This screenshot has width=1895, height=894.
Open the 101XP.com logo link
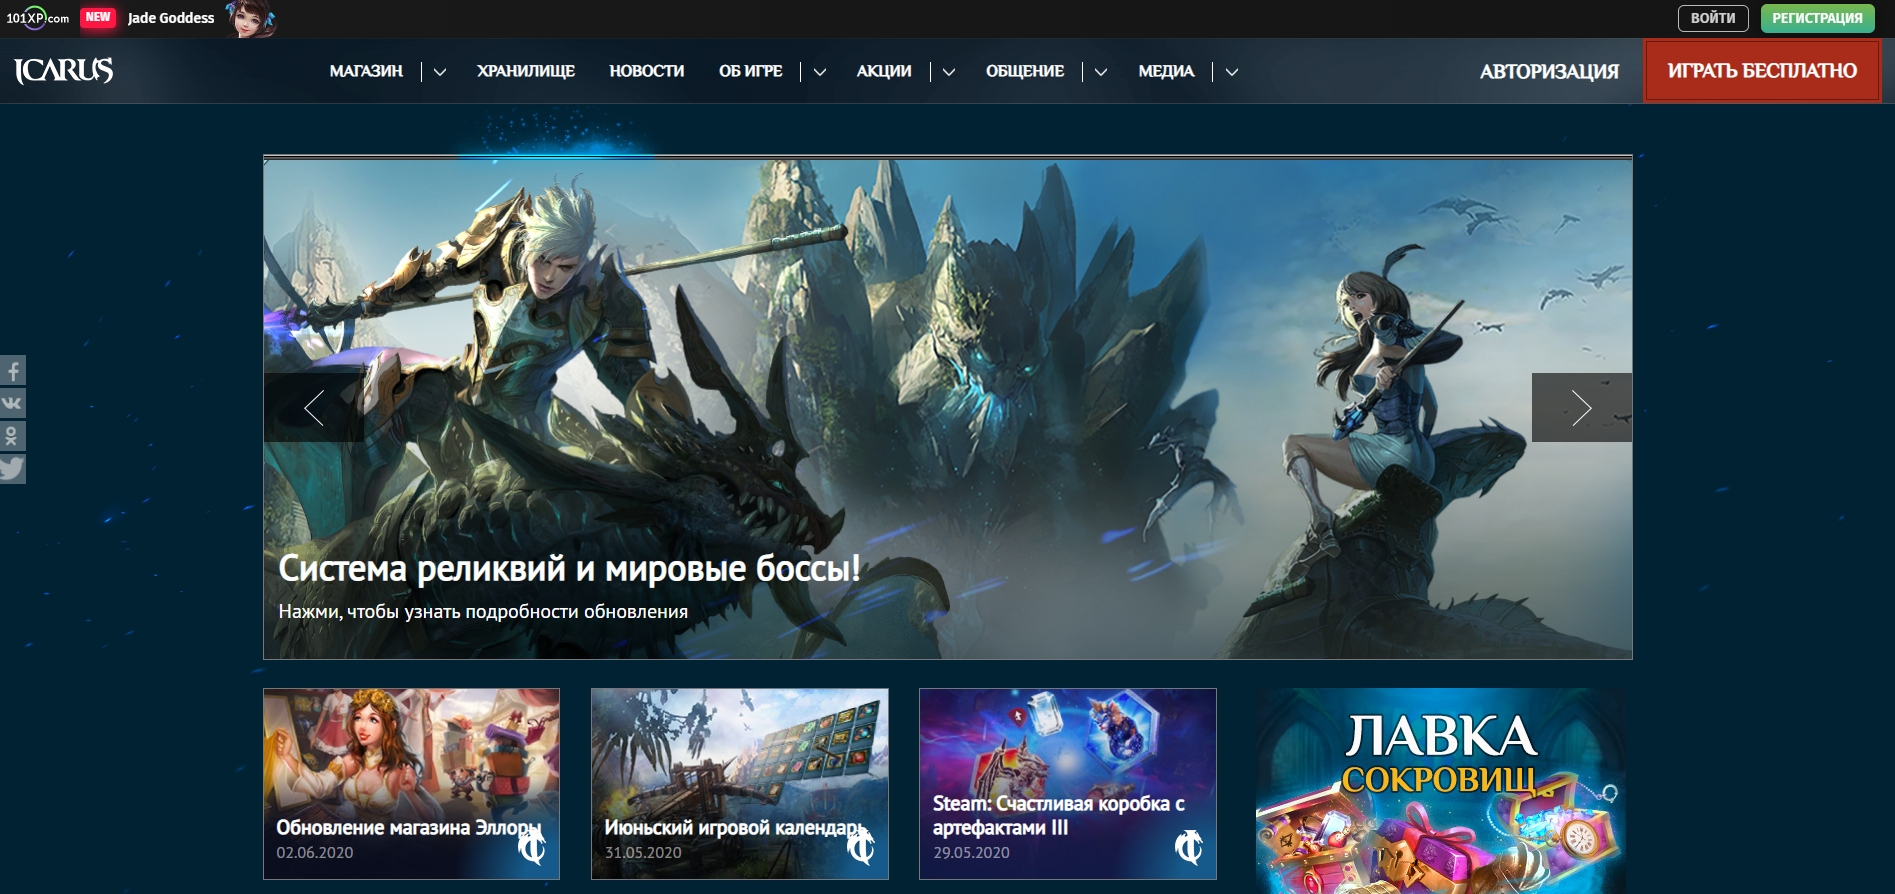point(38,18)
